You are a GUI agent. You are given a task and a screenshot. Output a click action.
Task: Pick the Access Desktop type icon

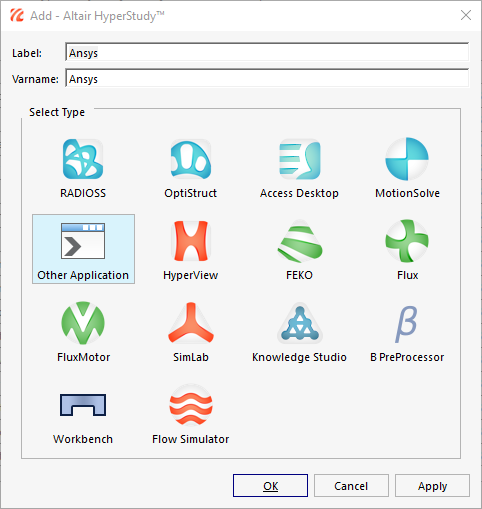coord(299,159)
